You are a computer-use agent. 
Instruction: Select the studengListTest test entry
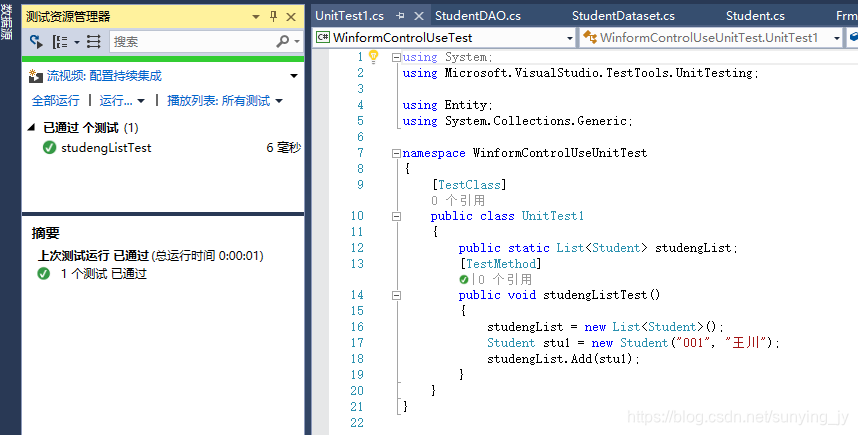tap(106, 148)
